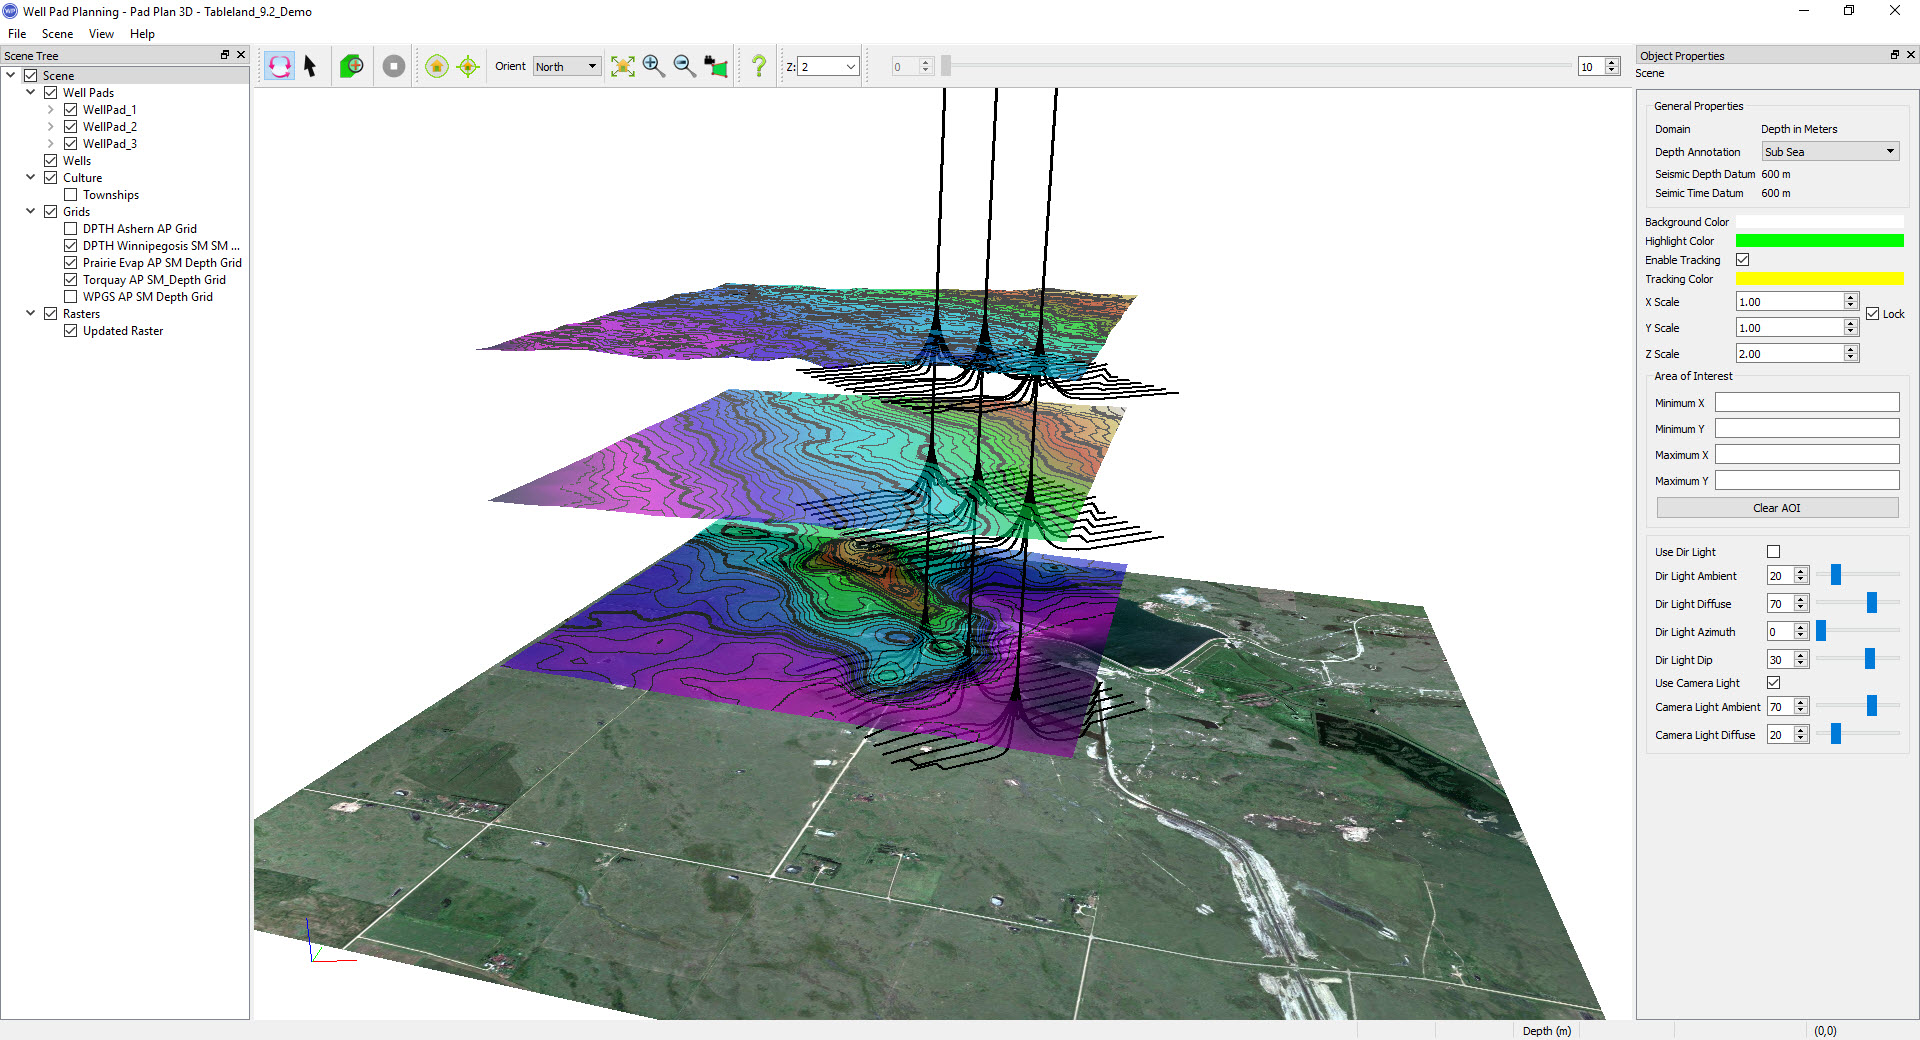Click the green Highlight Color swatch
Viewport: 1920px width, 1040px height.
point(1819,241)
